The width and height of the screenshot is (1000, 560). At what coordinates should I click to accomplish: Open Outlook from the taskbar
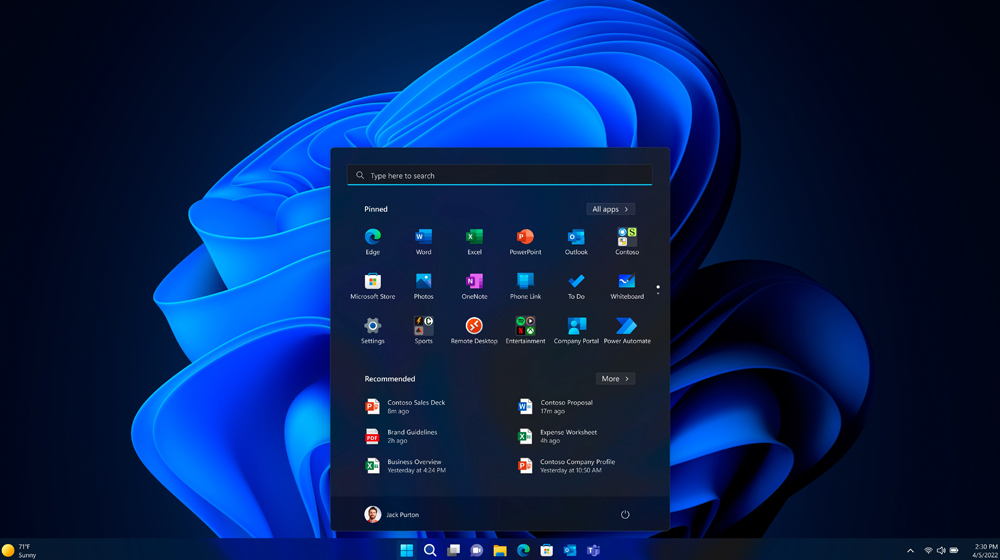point(570,550)
